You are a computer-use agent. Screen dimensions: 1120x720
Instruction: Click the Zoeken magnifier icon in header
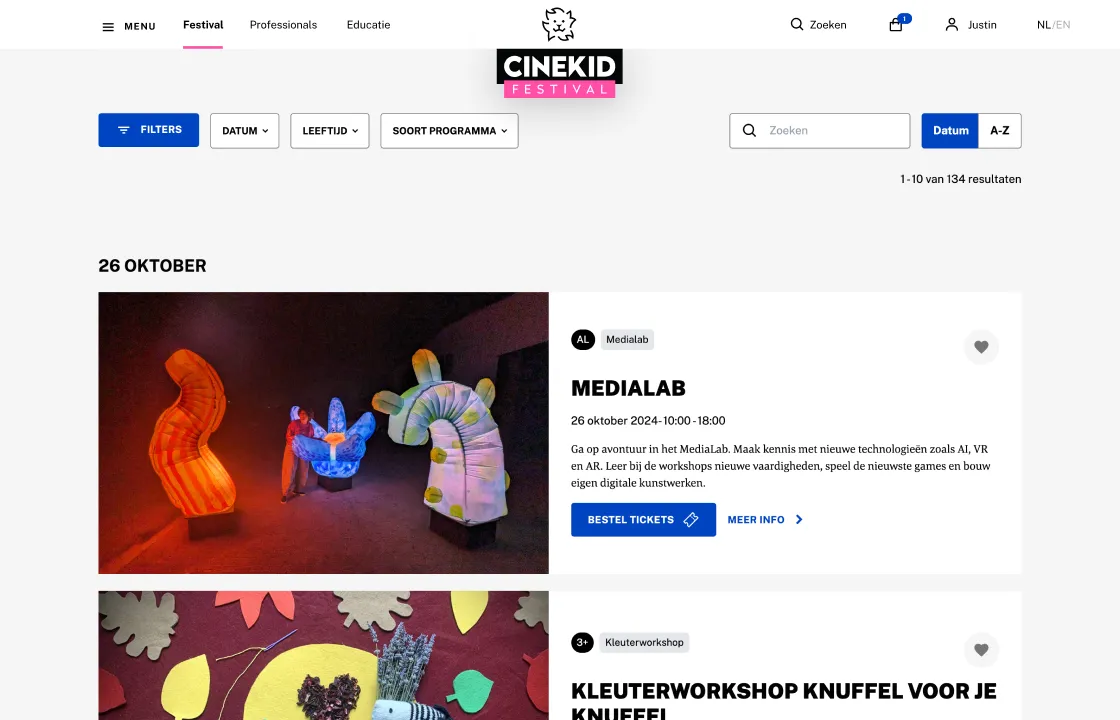(x=796, y=24)
